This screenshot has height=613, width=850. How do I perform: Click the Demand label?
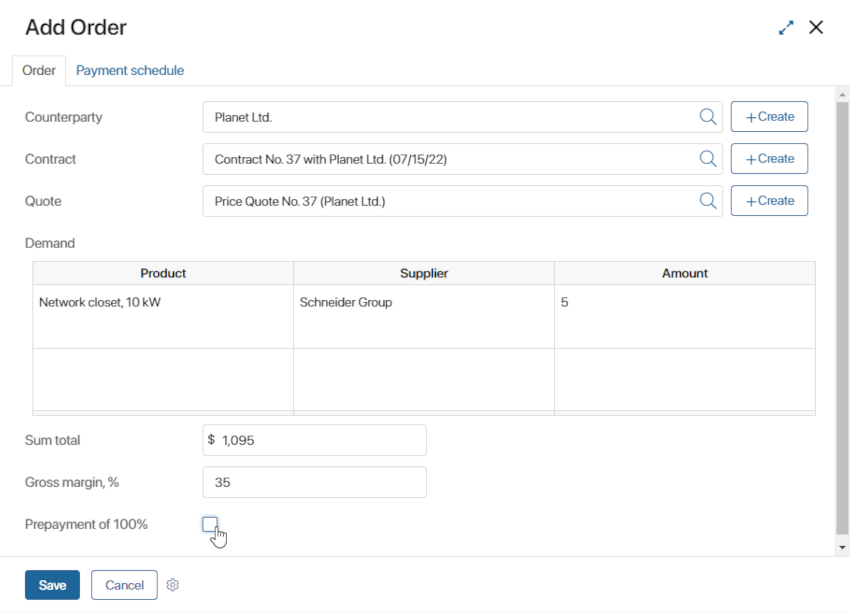50,243
